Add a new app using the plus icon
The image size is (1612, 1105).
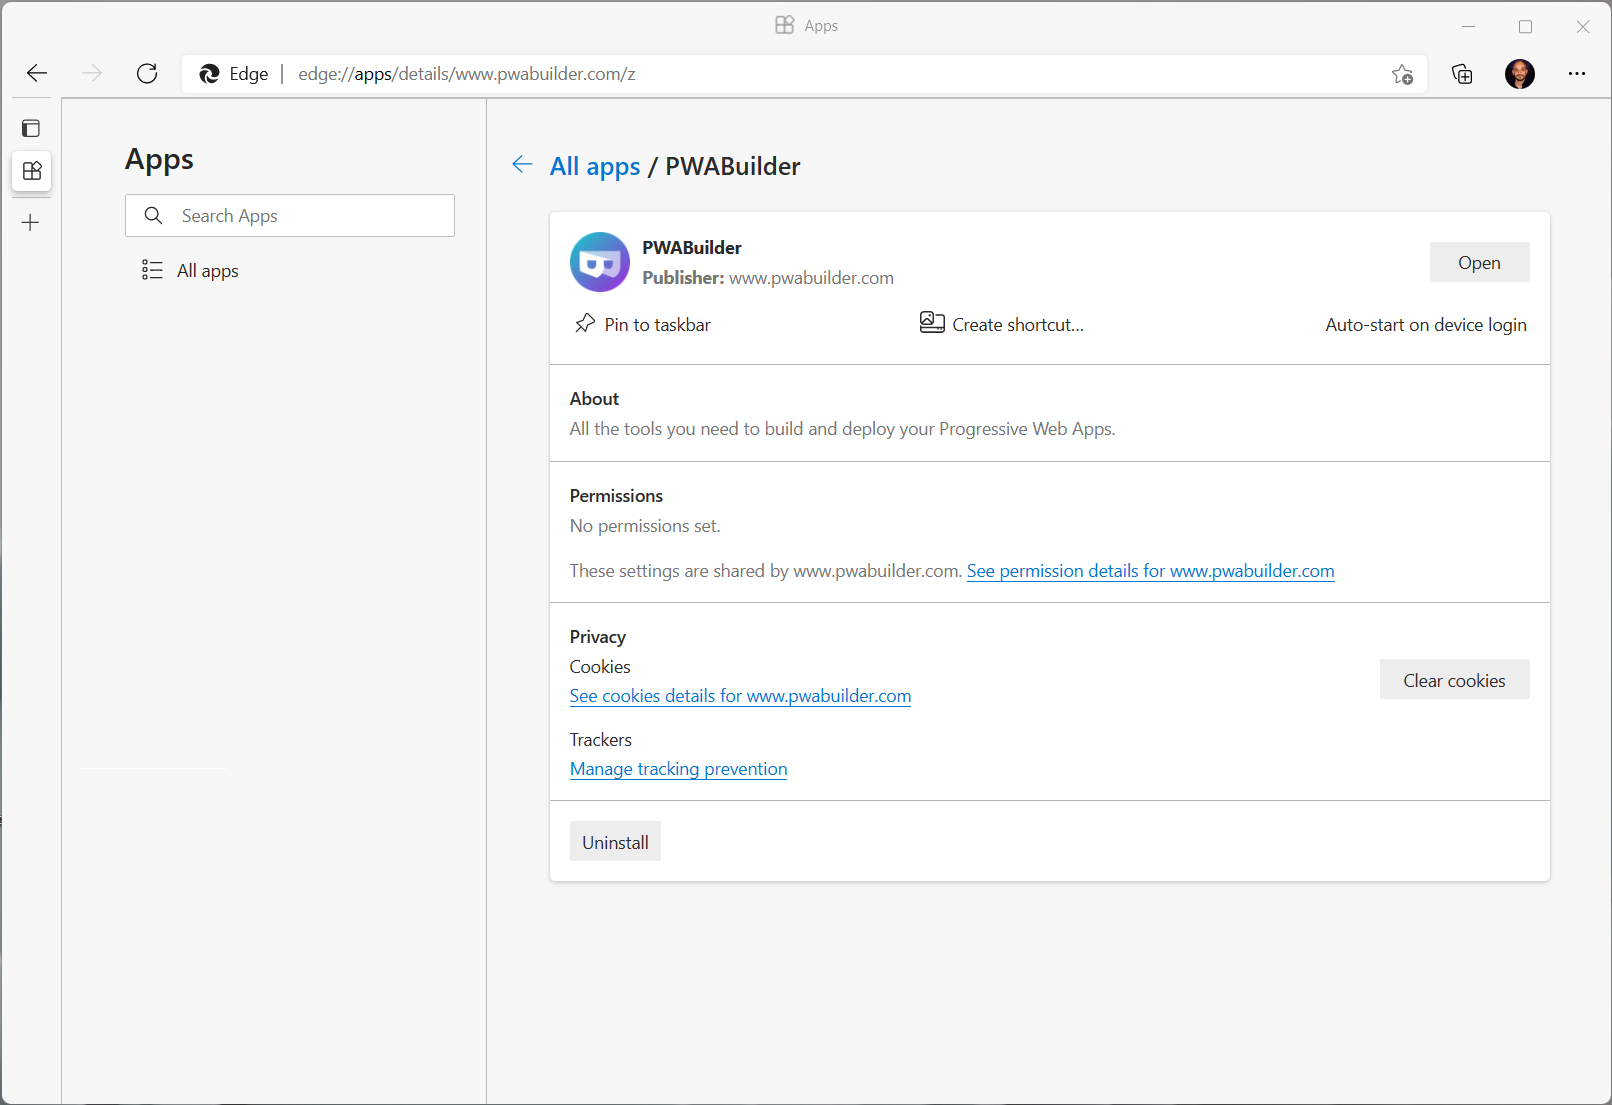[x=30, y=223]
